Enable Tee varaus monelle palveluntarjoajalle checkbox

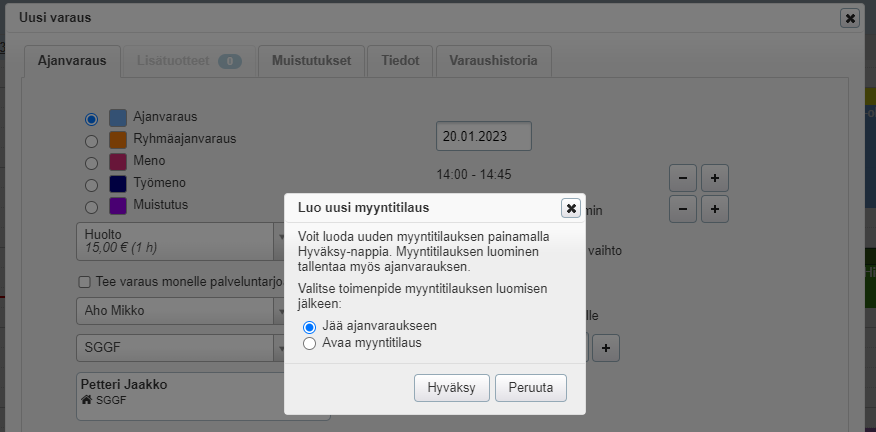[85, 281]
